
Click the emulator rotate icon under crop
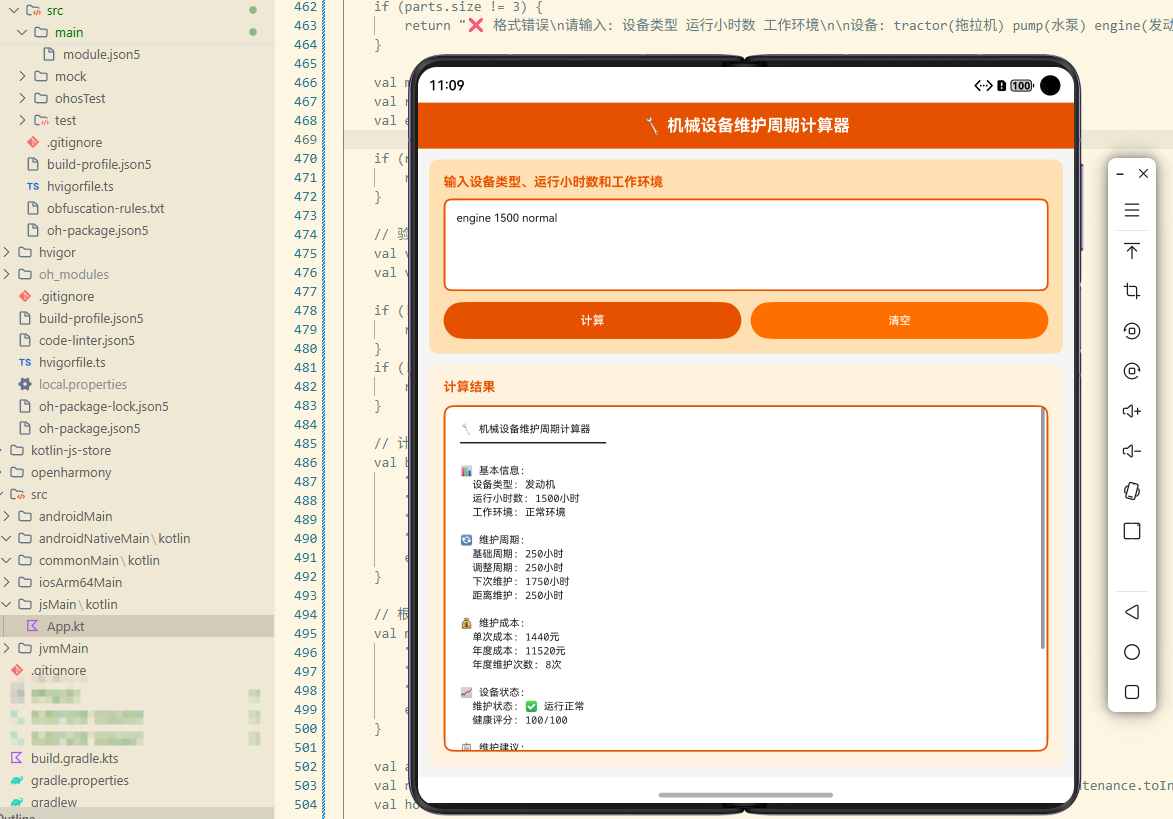pos(1132,331)
